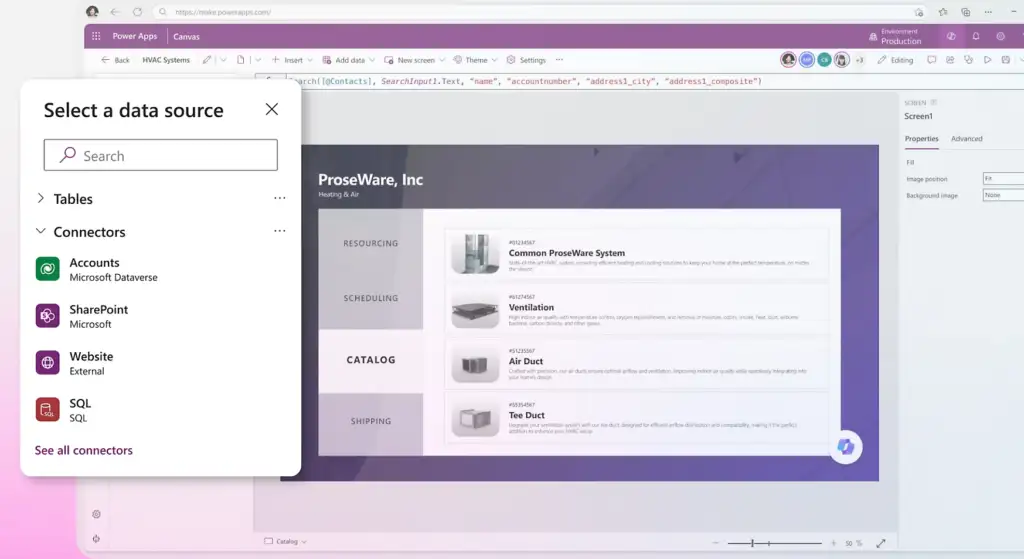
Task: Switch to the Advanced tab
Action: tap(967, 139)
